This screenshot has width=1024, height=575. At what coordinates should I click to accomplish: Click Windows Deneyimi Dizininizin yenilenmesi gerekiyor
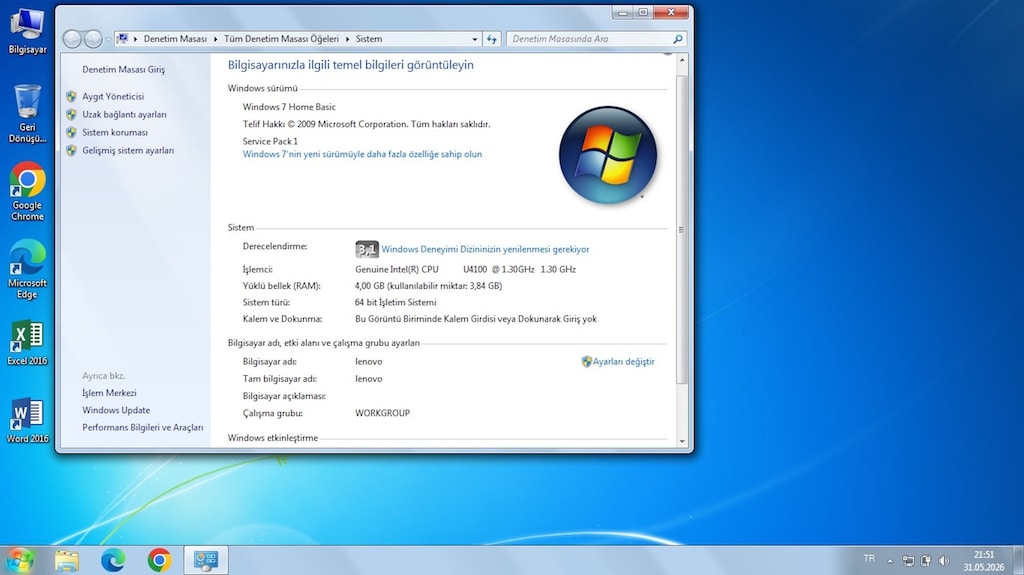click(485, 249)
